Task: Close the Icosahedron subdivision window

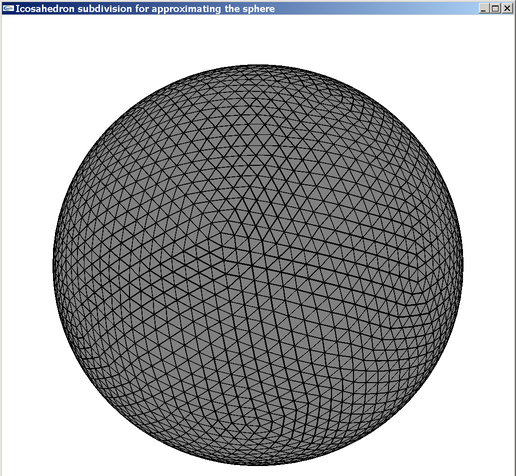Action: [x=507, y=8]
